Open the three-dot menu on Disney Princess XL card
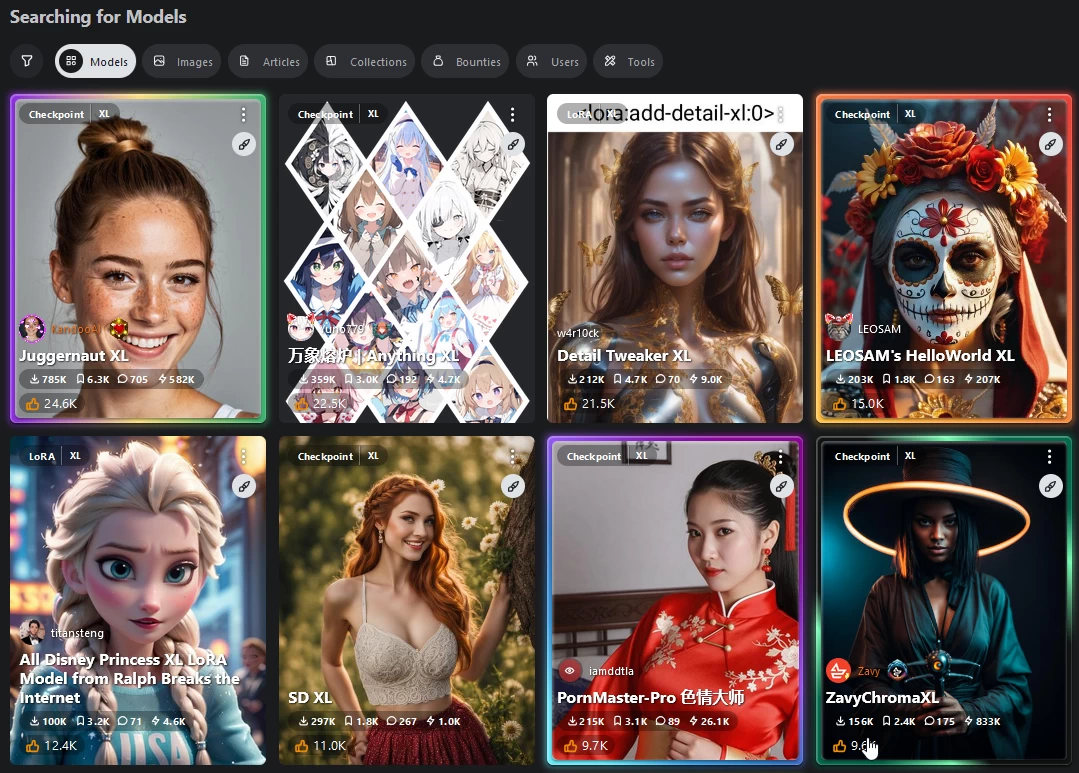1079x773 pixels. click(244, 456)
